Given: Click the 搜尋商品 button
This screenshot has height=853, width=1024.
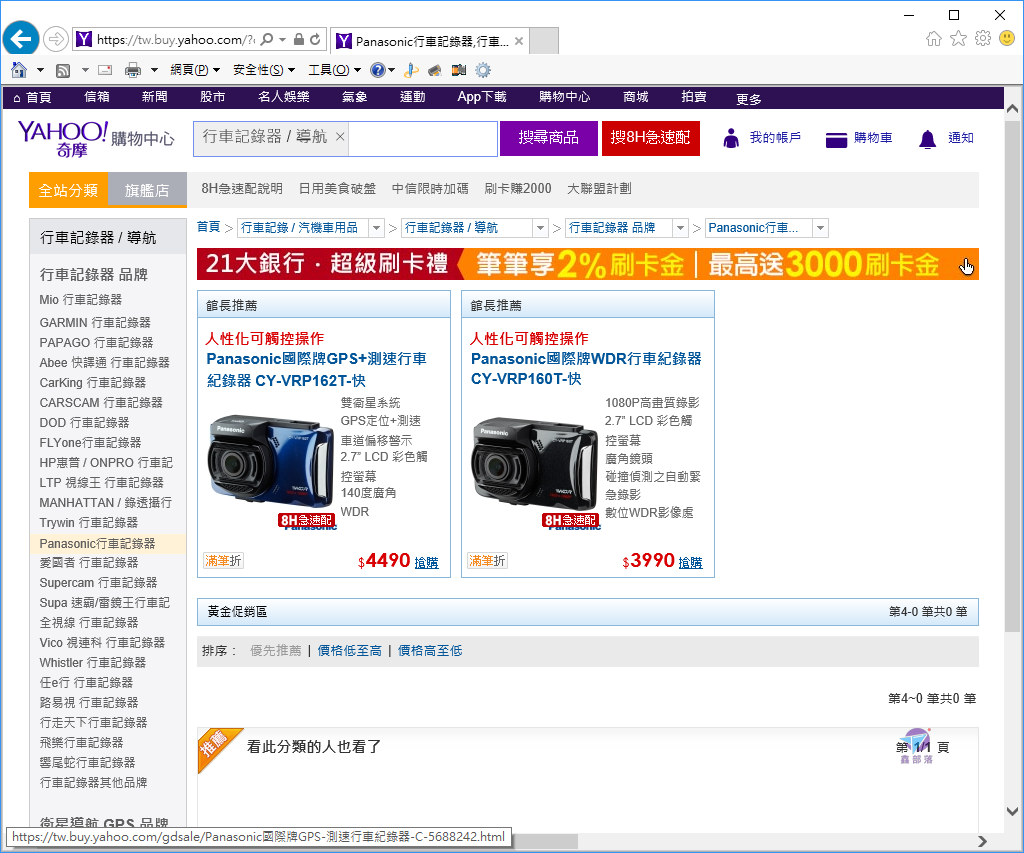Looking at the screenshot, I should (549, 138).
